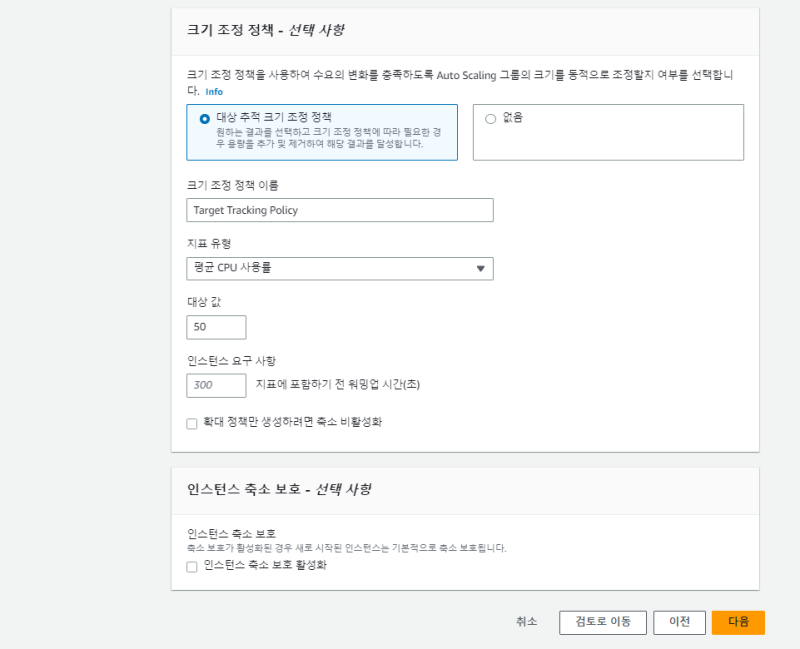The image size is (800, 649).
Task: Click the '인스턴스 축소 보호 - 선택 사항' section heading
Action: point(279,490)
